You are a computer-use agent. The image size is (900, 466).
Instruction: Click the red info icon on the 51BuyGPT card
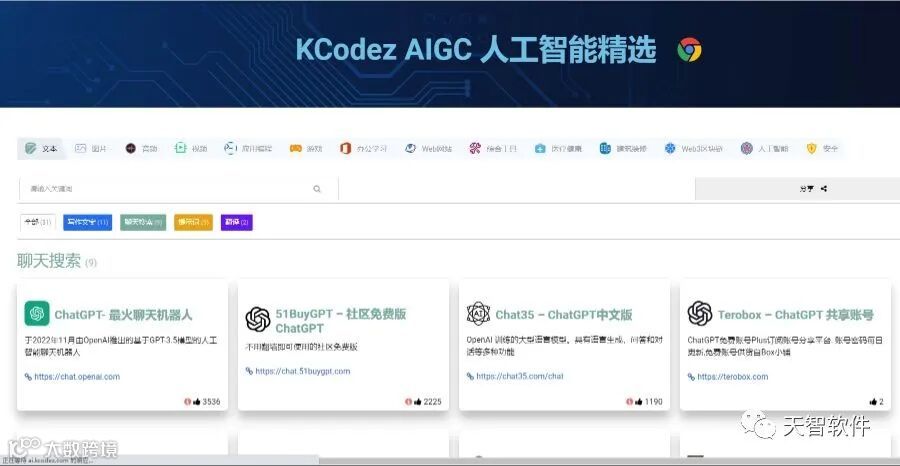[408, 402]
